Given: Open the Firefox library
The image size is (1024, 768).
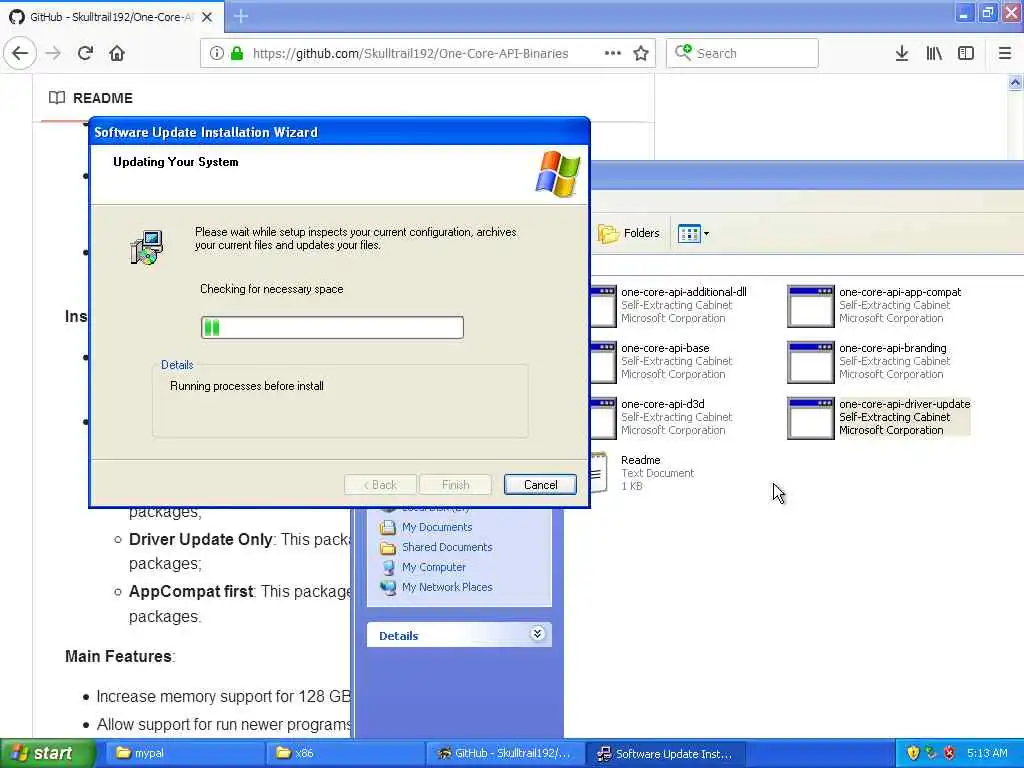Looking at the screenshot, I should 934,53.
